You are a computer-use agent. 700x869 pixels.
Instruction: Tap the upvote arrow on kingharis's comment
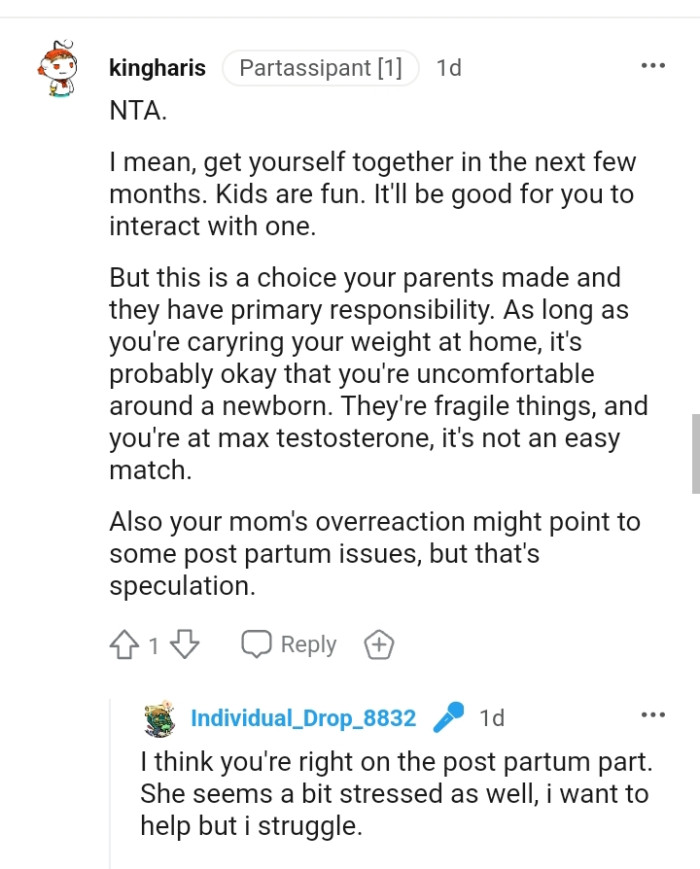(126, 644)
